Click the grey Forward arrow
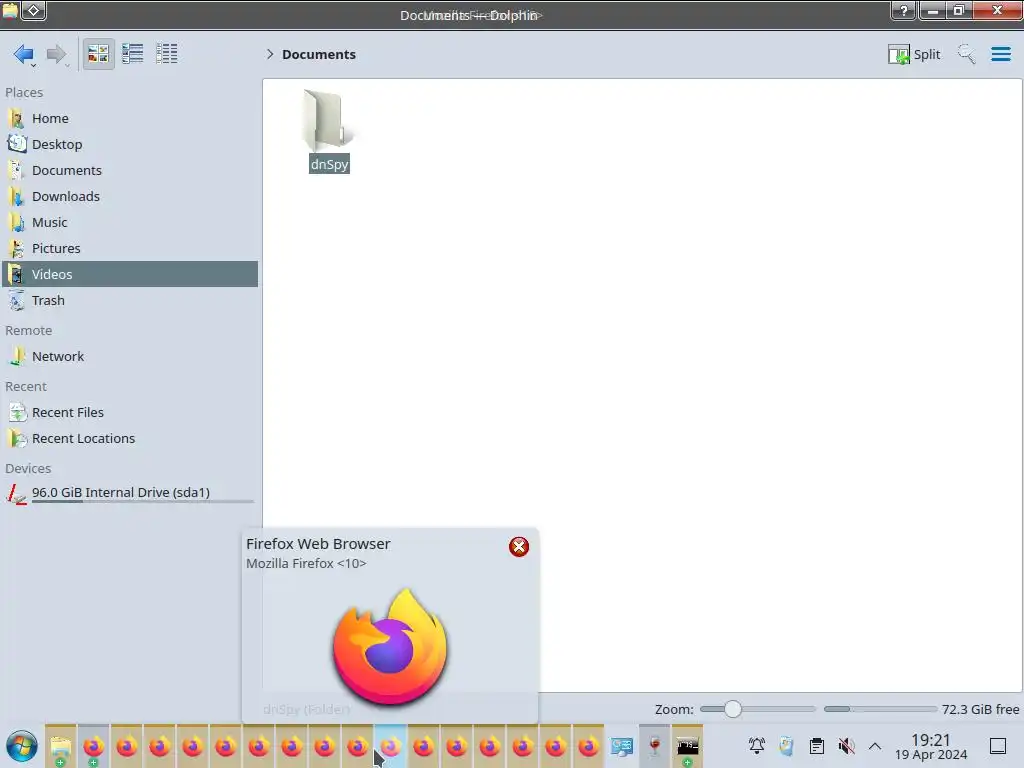 click(57, 54)
